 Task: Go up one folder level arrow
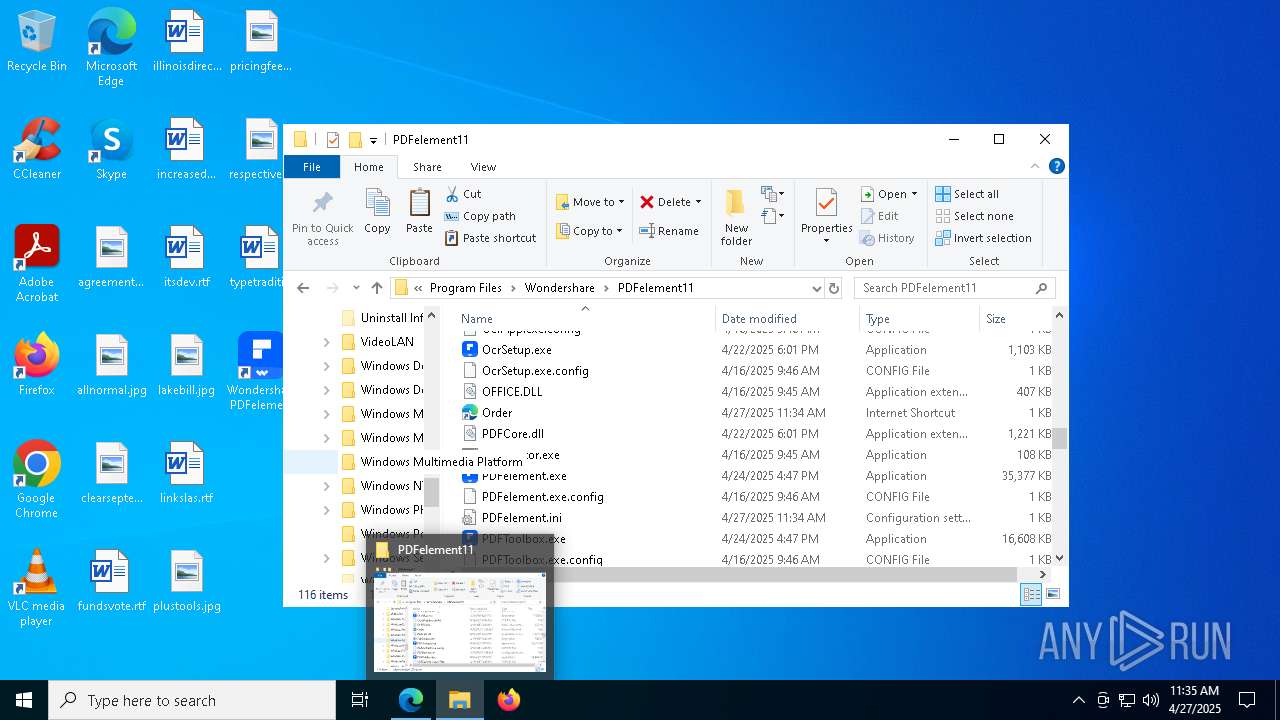point(376,288)
